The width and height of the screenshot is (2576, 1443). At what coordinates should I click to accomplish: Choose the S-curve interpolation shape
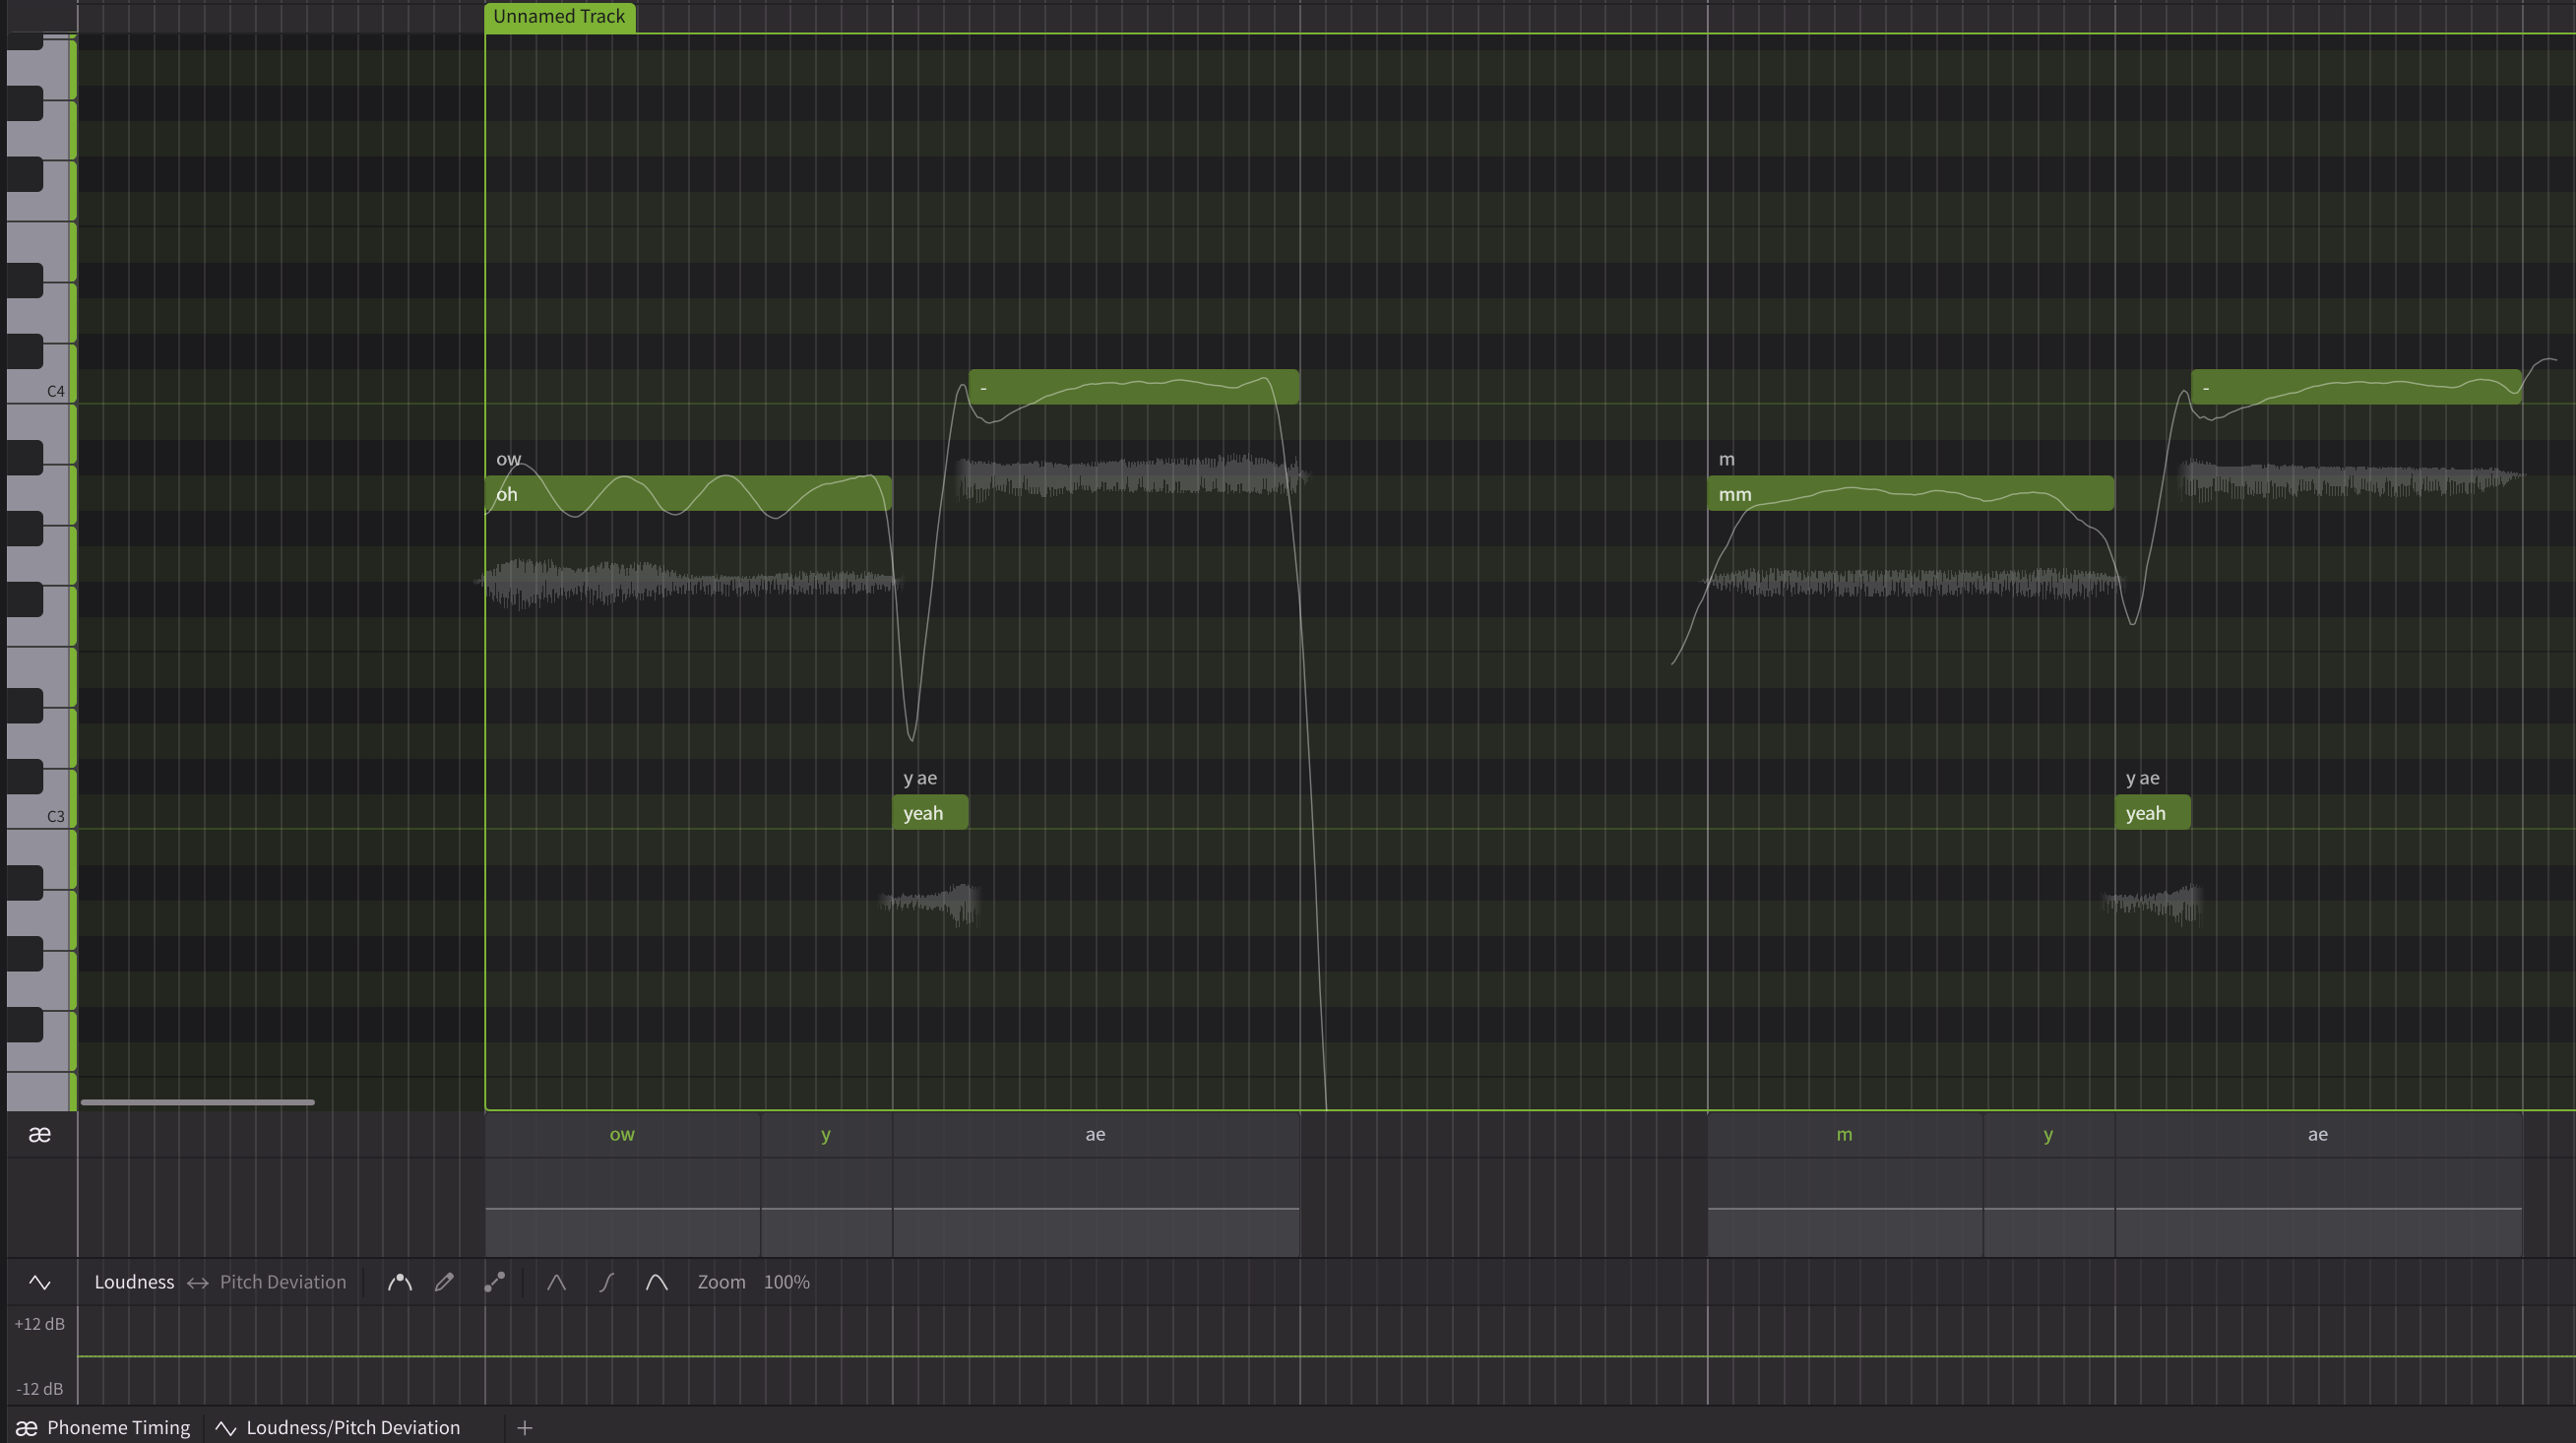click(x=606, y=1282)
